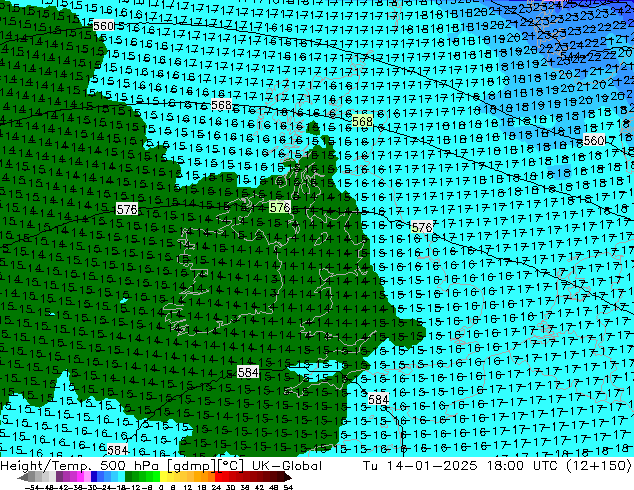This screenshot has width=634, height=490.
Task: Click the '[°C]' unit label
Action: (x=231, y=466)
